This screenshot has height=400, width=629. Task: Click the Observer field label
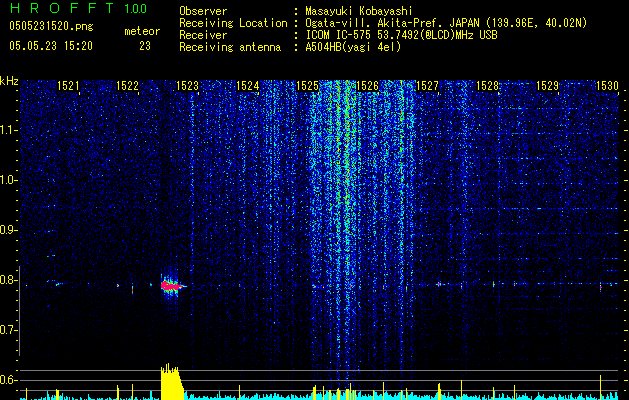[x=203, y=11]
